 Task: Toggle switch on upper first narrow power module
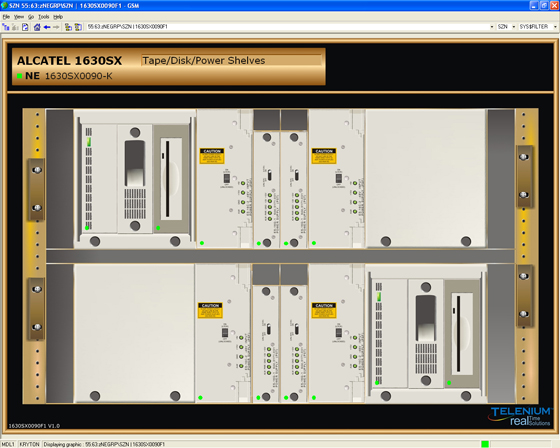tap(270, 175)
